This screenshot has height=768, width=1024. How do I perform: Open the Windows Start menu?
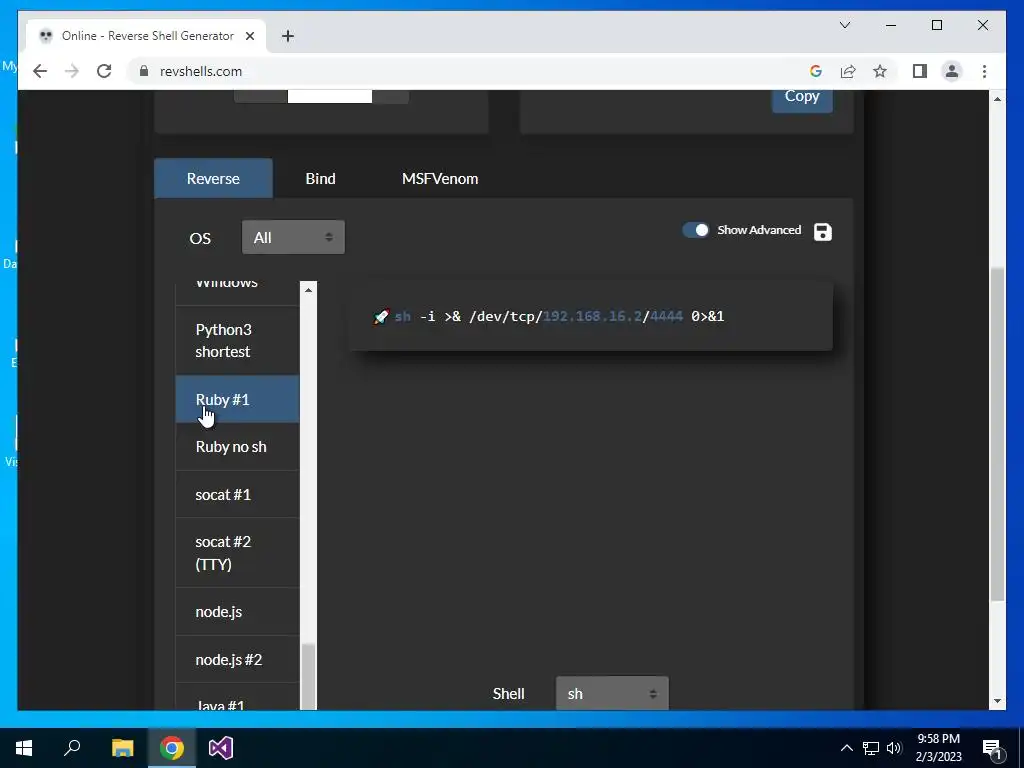click(x=24, y=748)
